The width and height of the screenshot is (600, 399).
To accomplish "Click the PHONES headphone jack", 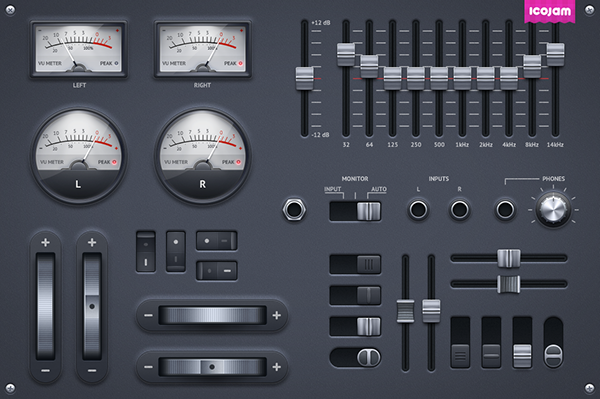I will [x=505, y=209].
